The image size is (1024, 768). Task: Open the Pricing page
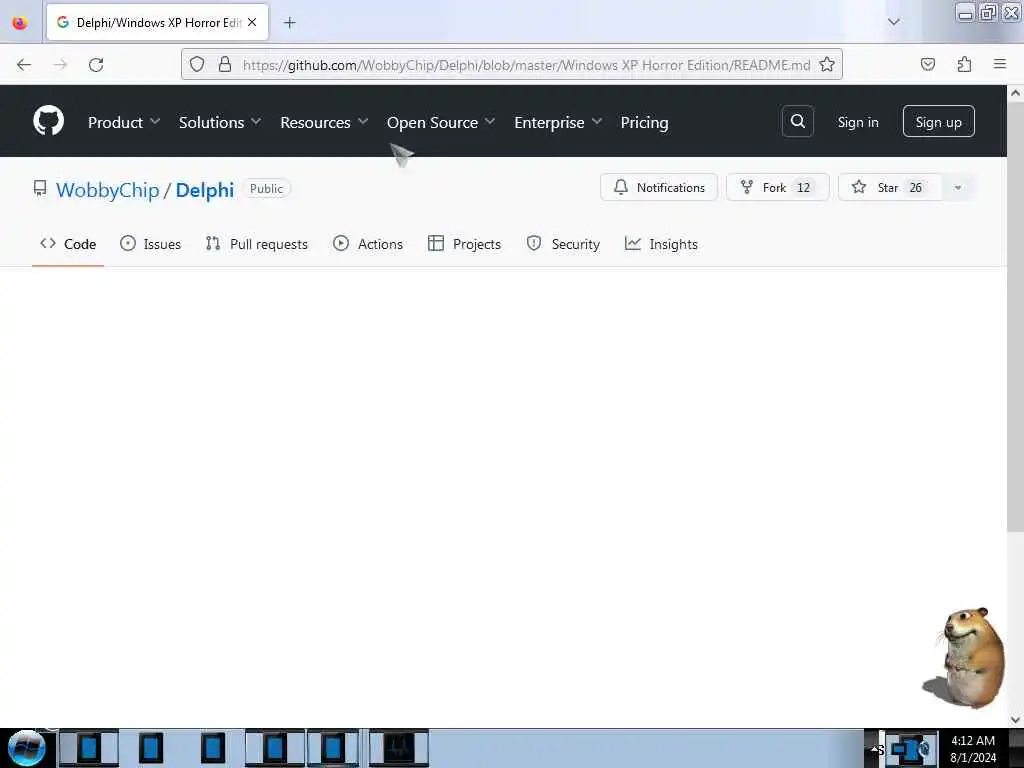tap(645, 123)
